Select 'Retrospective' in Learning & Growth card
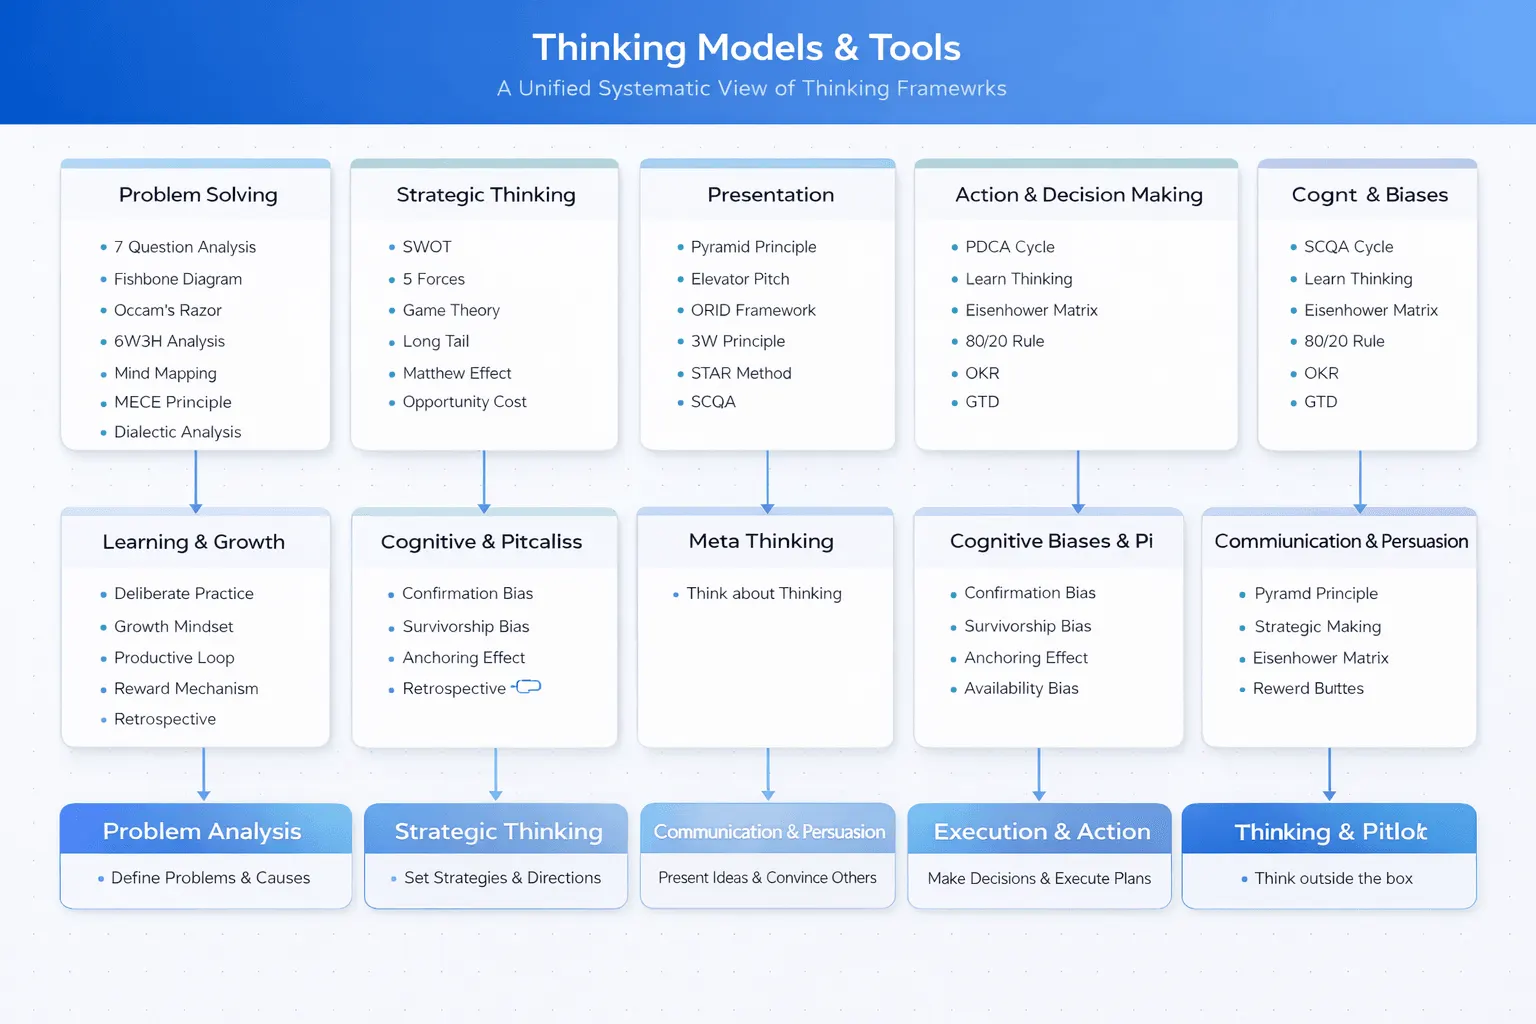The width and height of the screenshot is (1536, 1024). [165, 719]
